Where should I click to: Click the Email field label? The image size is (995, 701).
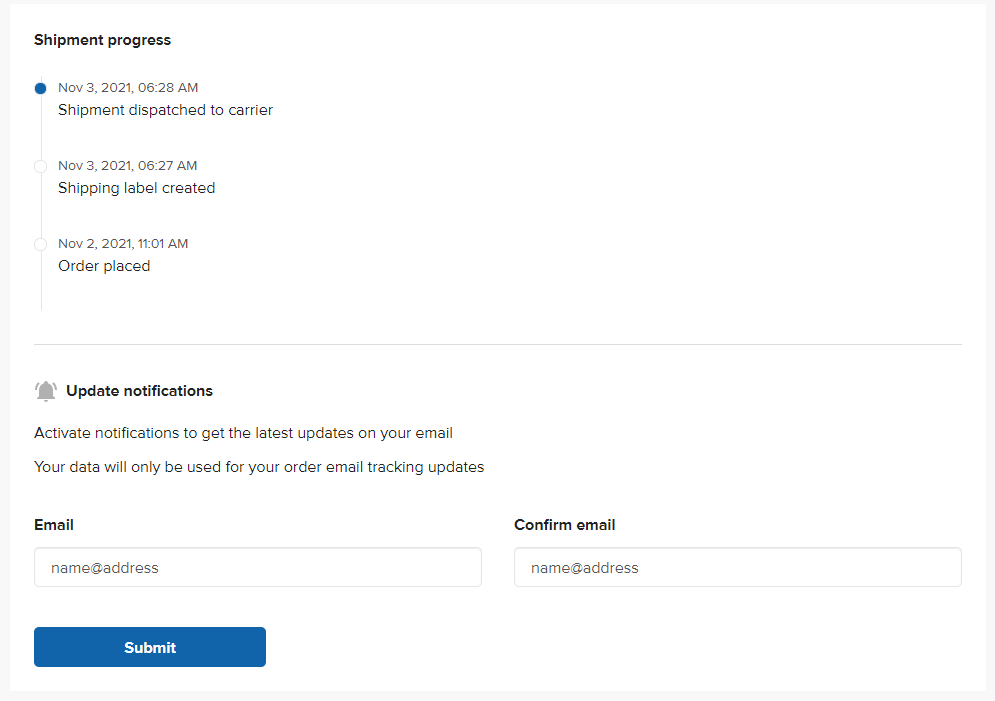(54, 525)
